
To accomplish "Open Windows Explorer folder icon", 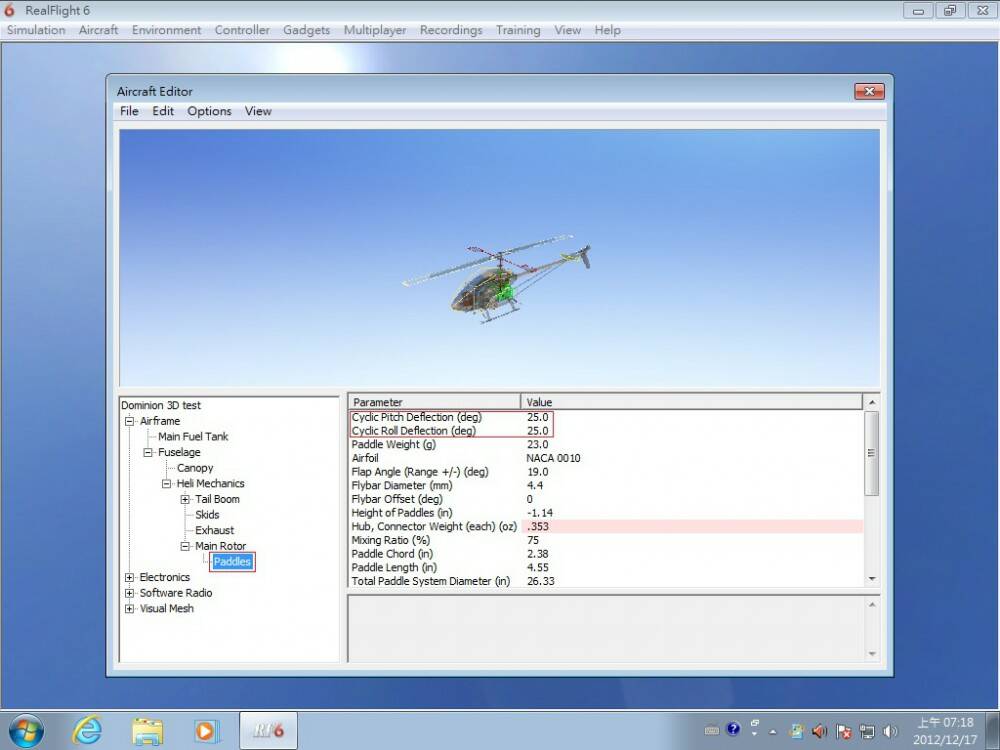I will [147, 731].
